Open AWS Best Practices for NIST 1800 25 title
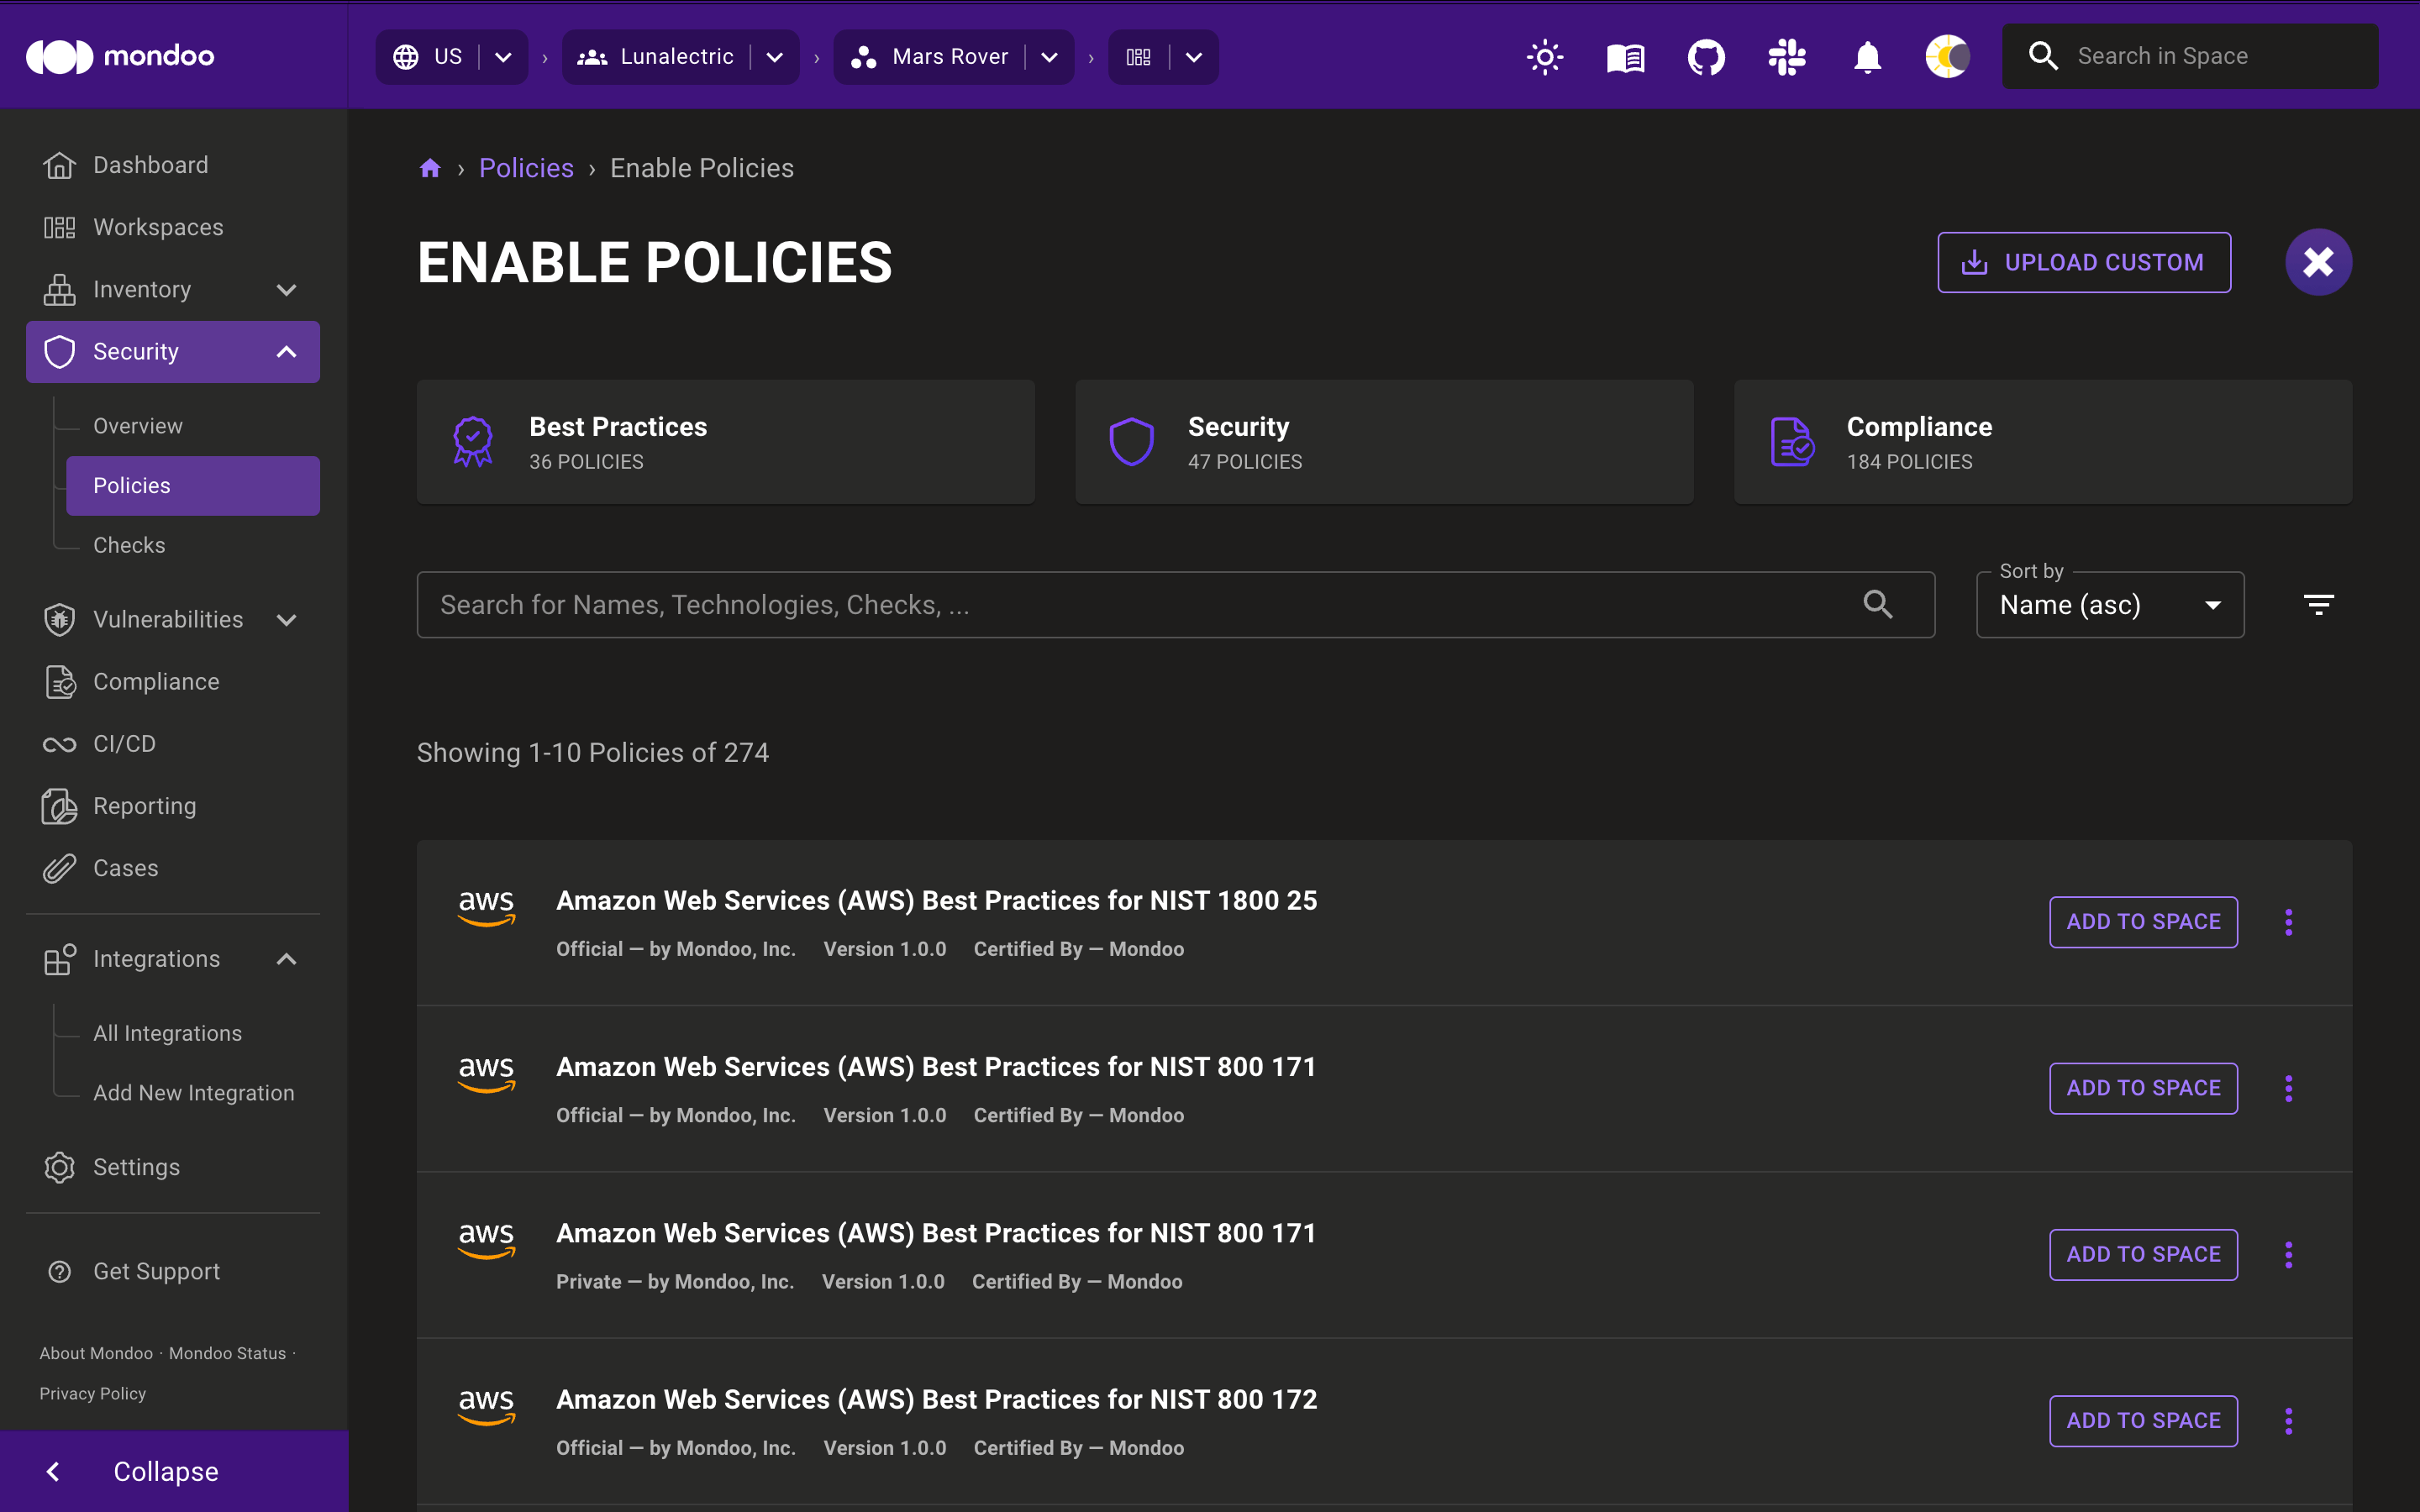Screen dimensions: 2420x1512 (936, 900)
